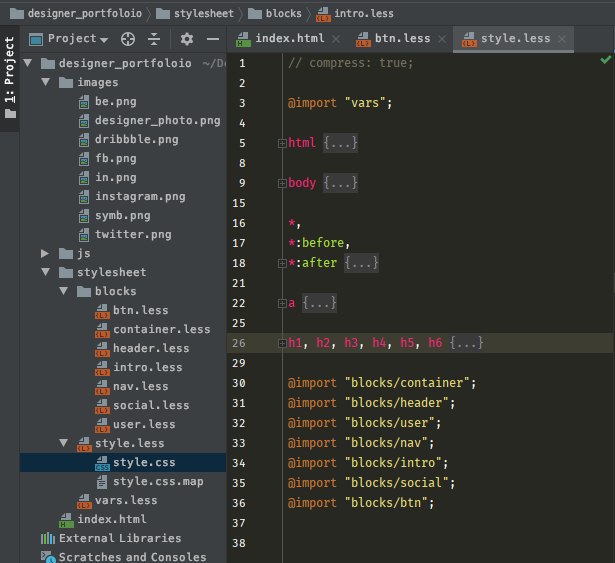The width and height of the screenshot is (615, 563).
Task: Open Project panel settings gear
Action: tap(186, 39)
